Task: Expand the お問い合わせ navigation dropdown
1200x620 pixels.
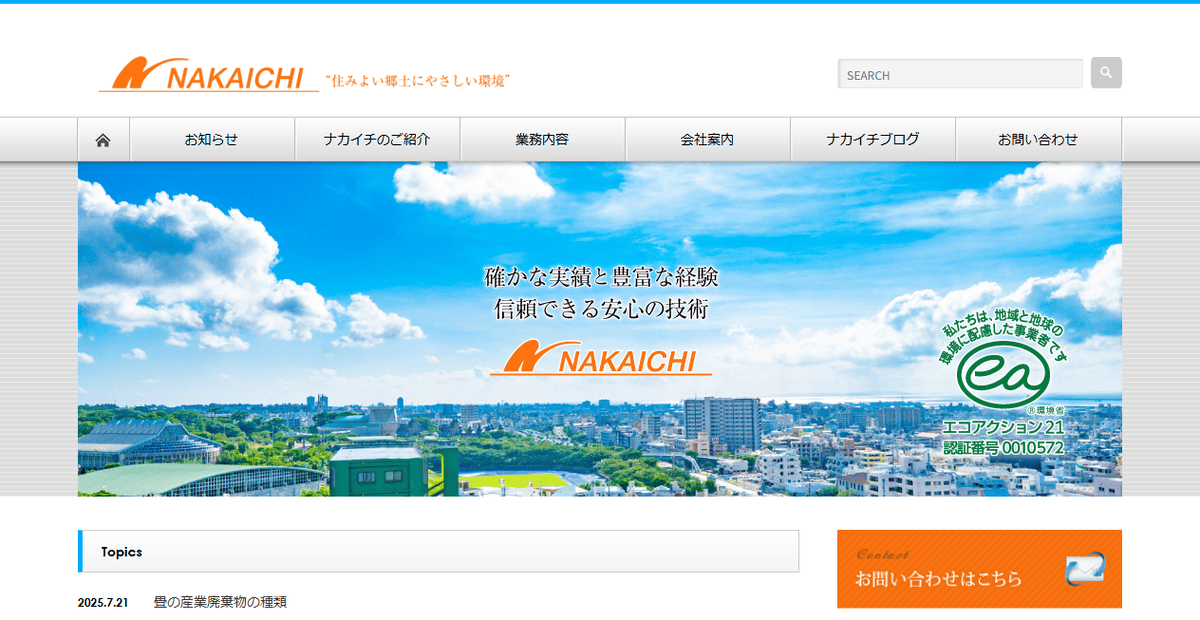Action: (1038, 139)
